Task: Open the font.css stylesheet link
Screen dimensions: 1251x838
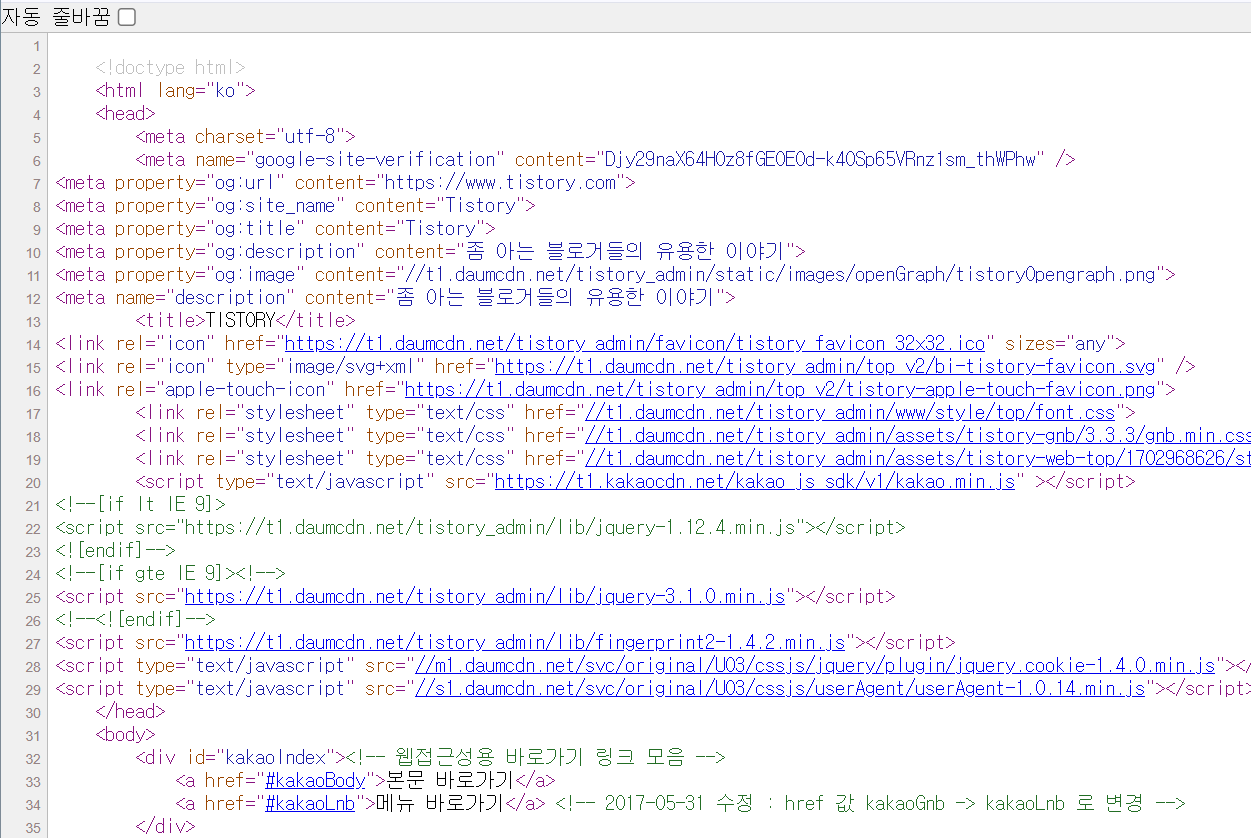Action: coord(850,412)
